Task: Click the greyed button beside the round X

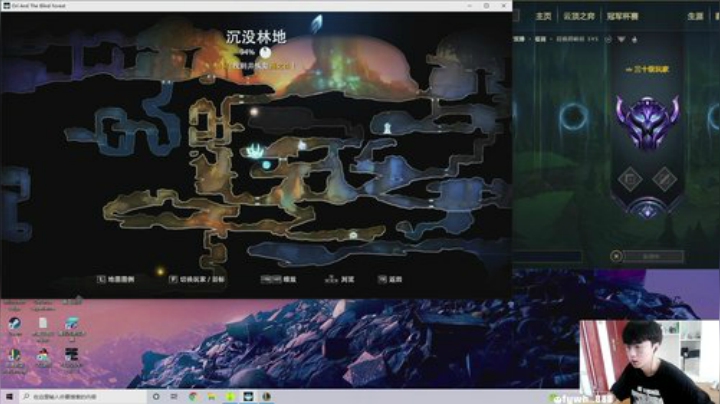Action: (x=653, y=256)
